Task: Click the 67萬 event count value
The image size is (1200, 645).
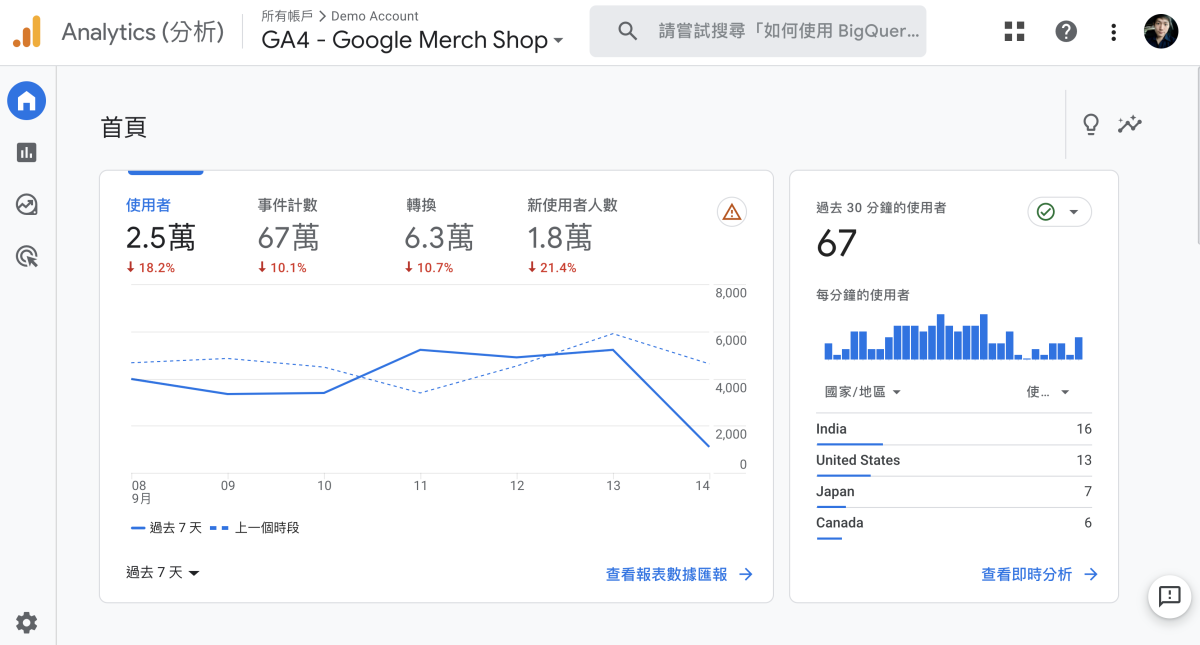Action: coord(289,238)
